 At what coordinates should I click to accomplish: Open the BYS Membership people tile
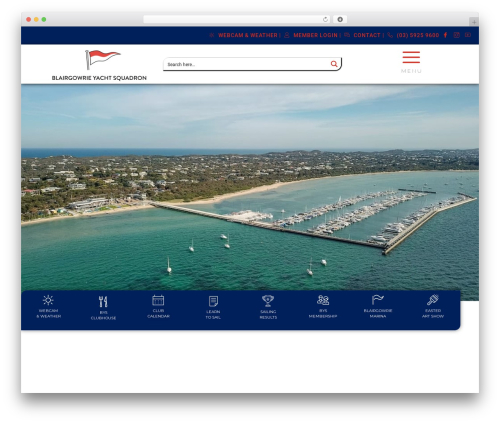(323, 306)
